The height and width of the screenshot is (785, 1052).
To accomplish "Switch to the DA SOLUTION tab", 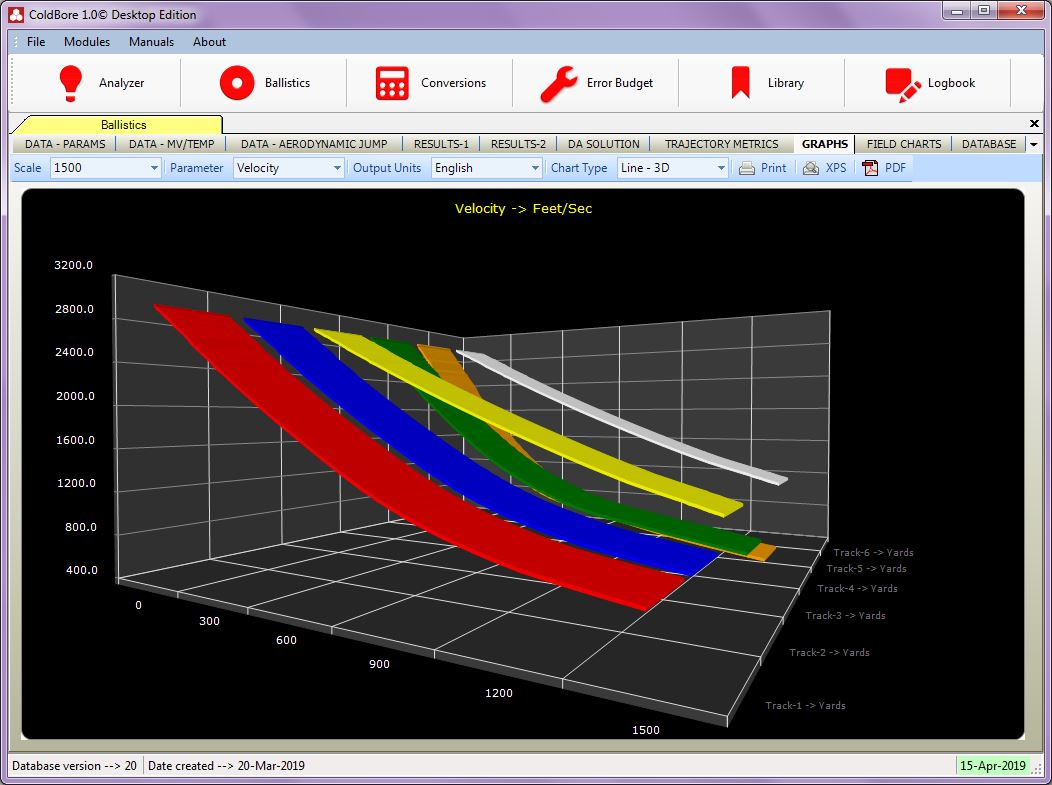I will (604, 144).
